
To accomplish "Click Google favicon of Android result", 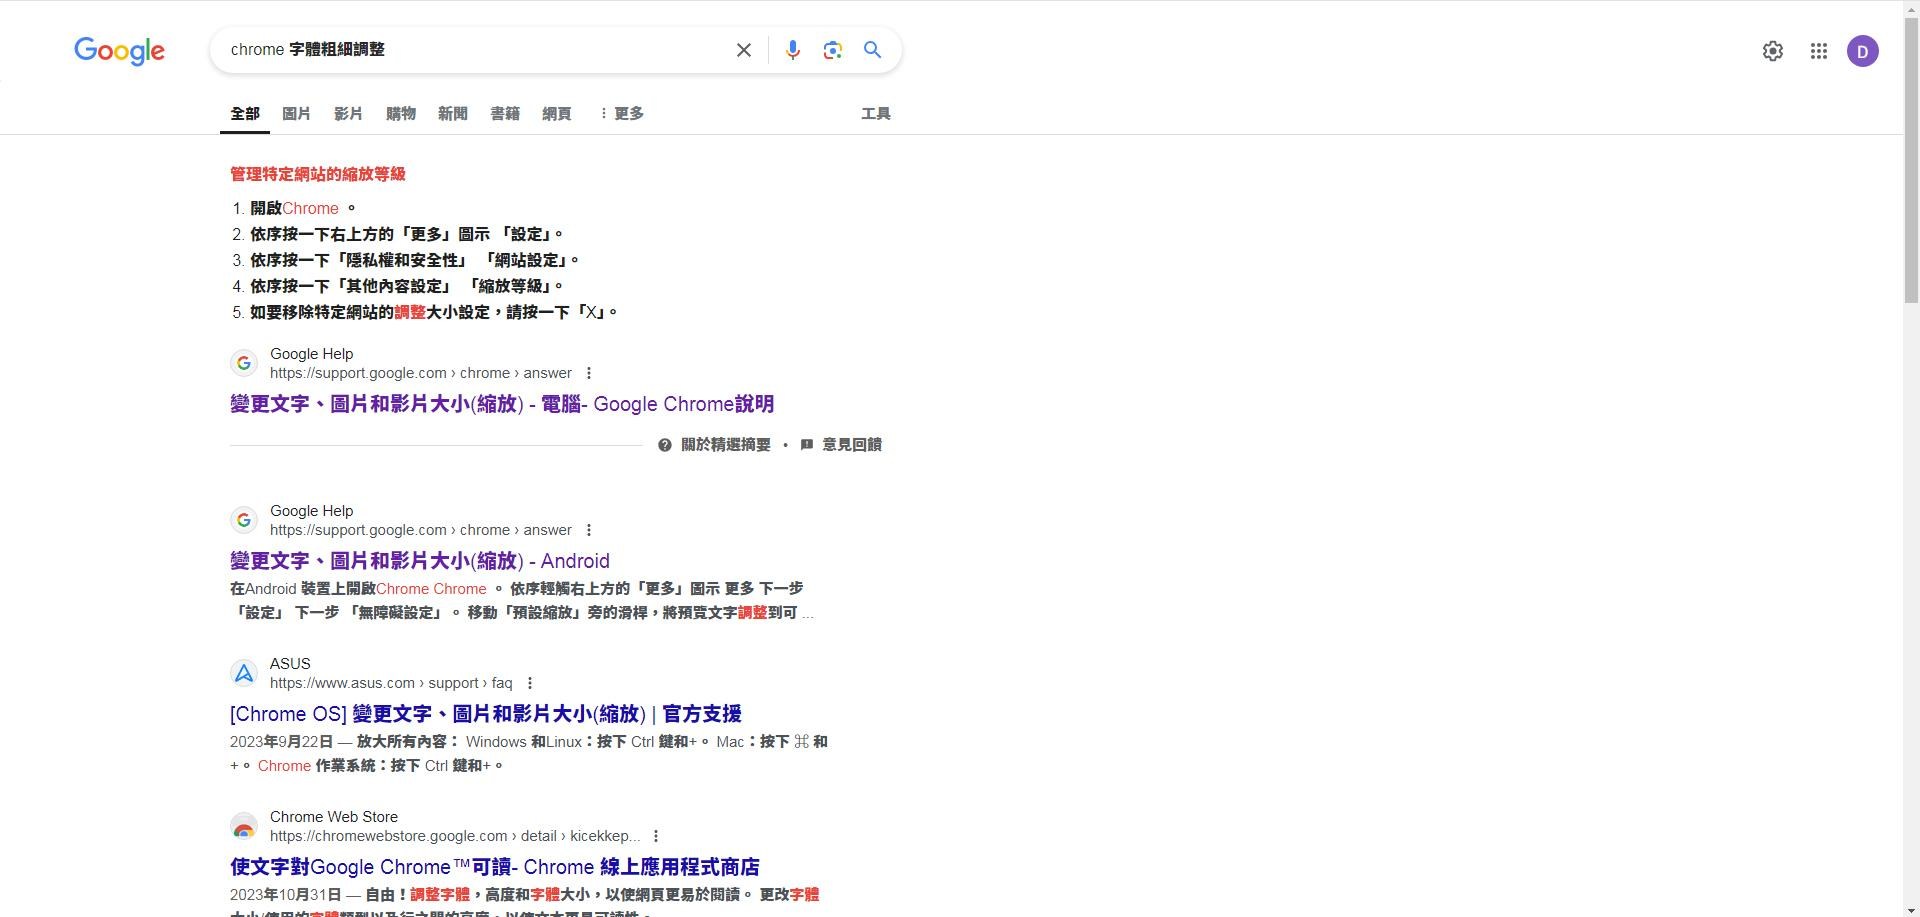I will (x=244, y=520).
